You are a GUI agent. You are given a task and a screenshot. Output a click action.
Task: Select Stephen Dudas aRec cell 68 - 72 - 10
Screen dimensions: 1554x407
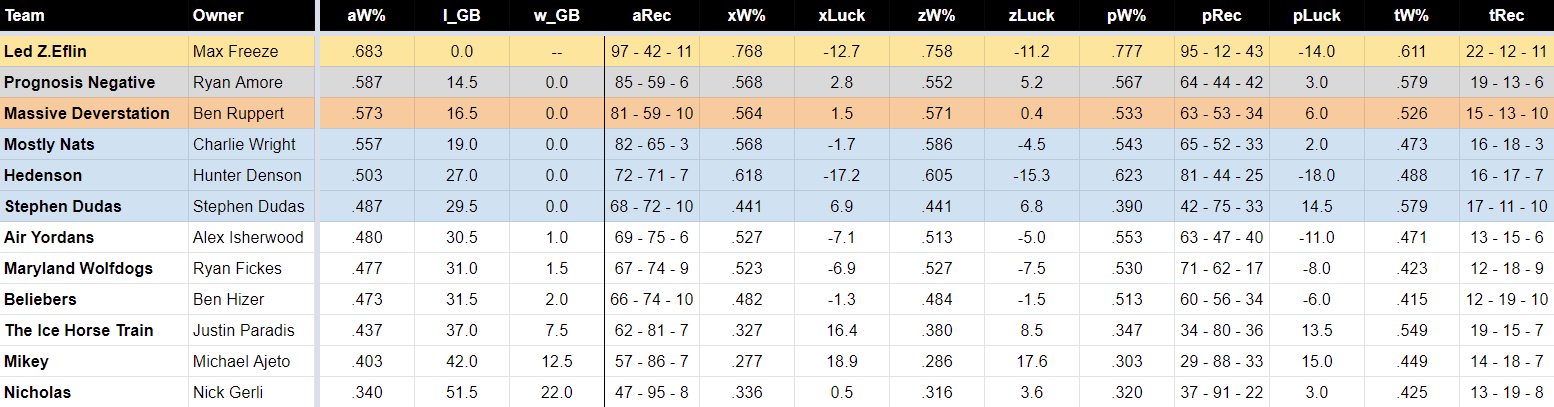[x=651, y=206]
